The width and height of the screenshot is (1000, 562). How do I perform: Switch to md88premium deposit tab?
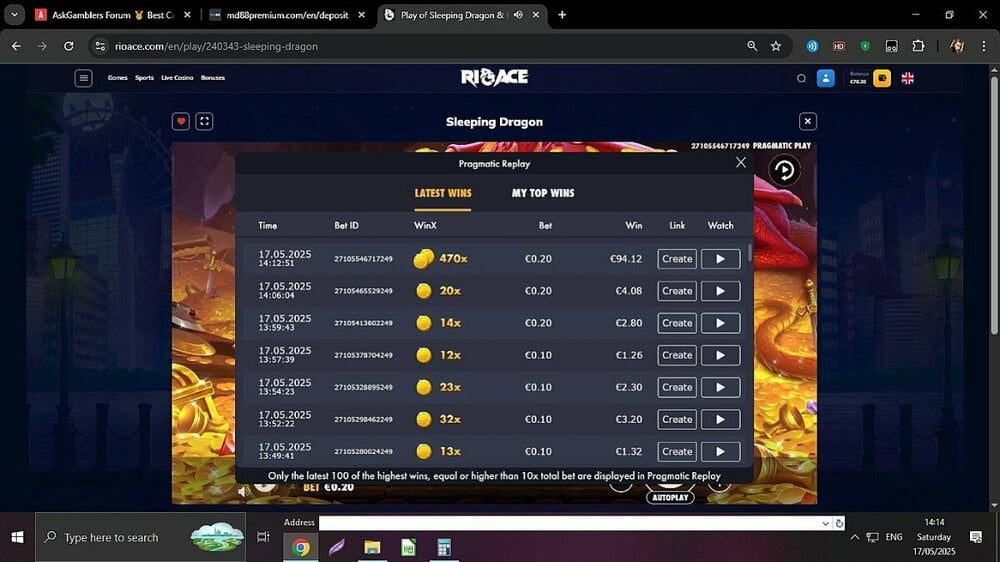coord(287,15)
